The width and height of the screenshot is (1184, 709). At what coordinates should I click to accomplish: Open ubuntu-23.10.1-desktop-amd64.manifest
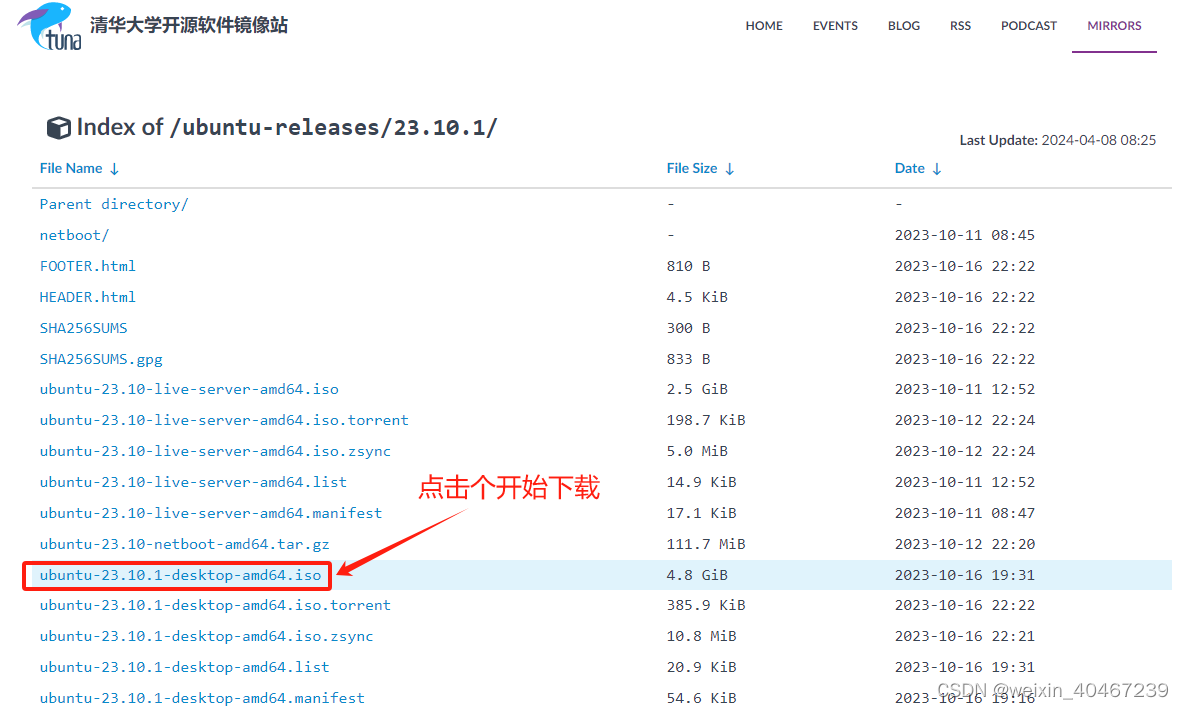click(x=202, y=698)
